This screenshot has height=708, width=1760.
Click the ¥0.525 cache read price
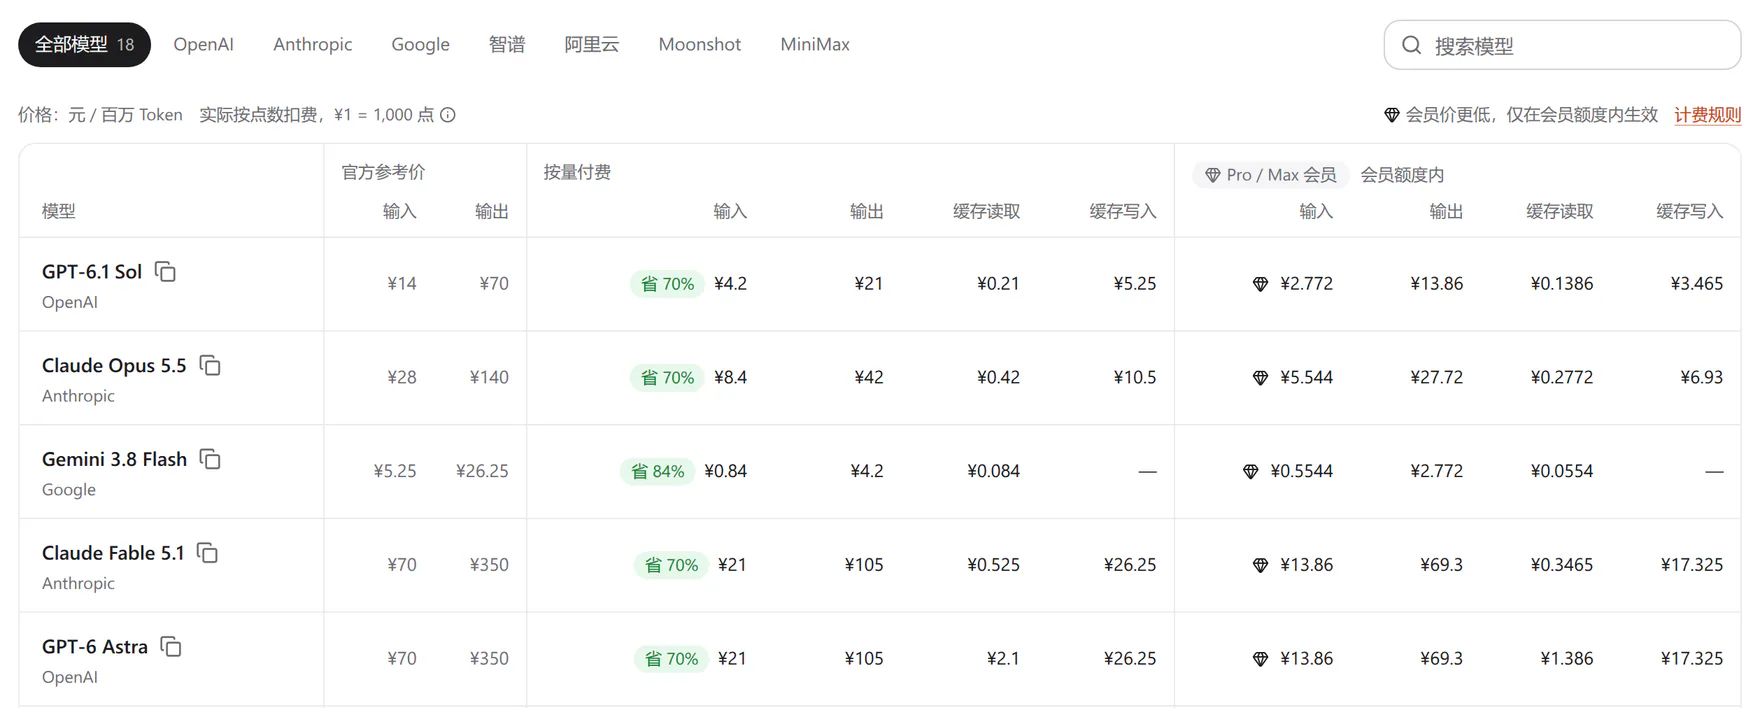[x=993, y=565]
